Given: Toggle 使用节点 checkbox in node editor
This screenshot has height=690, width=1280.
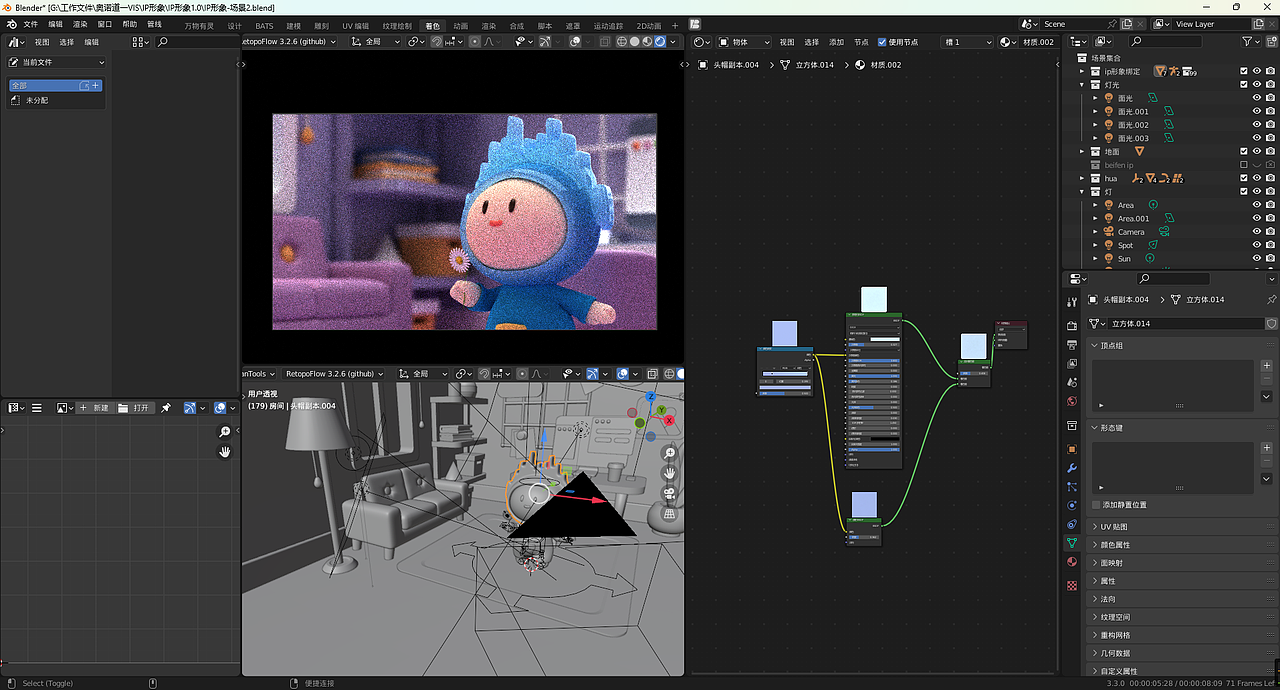Looking at the screenshot, I should click(x=882, y=42).
